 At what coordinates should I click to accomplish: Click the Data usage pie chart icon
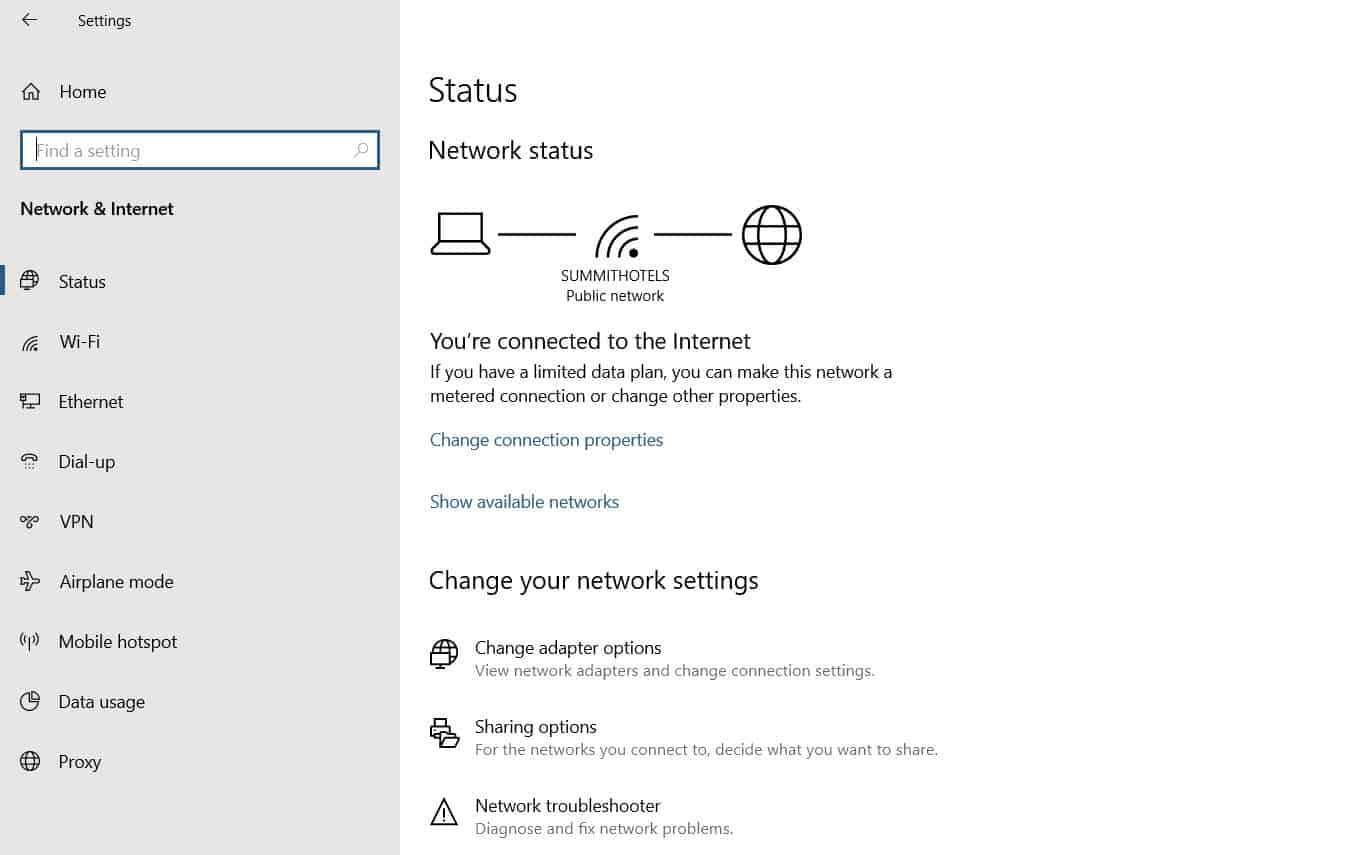(x=31, y=701)
